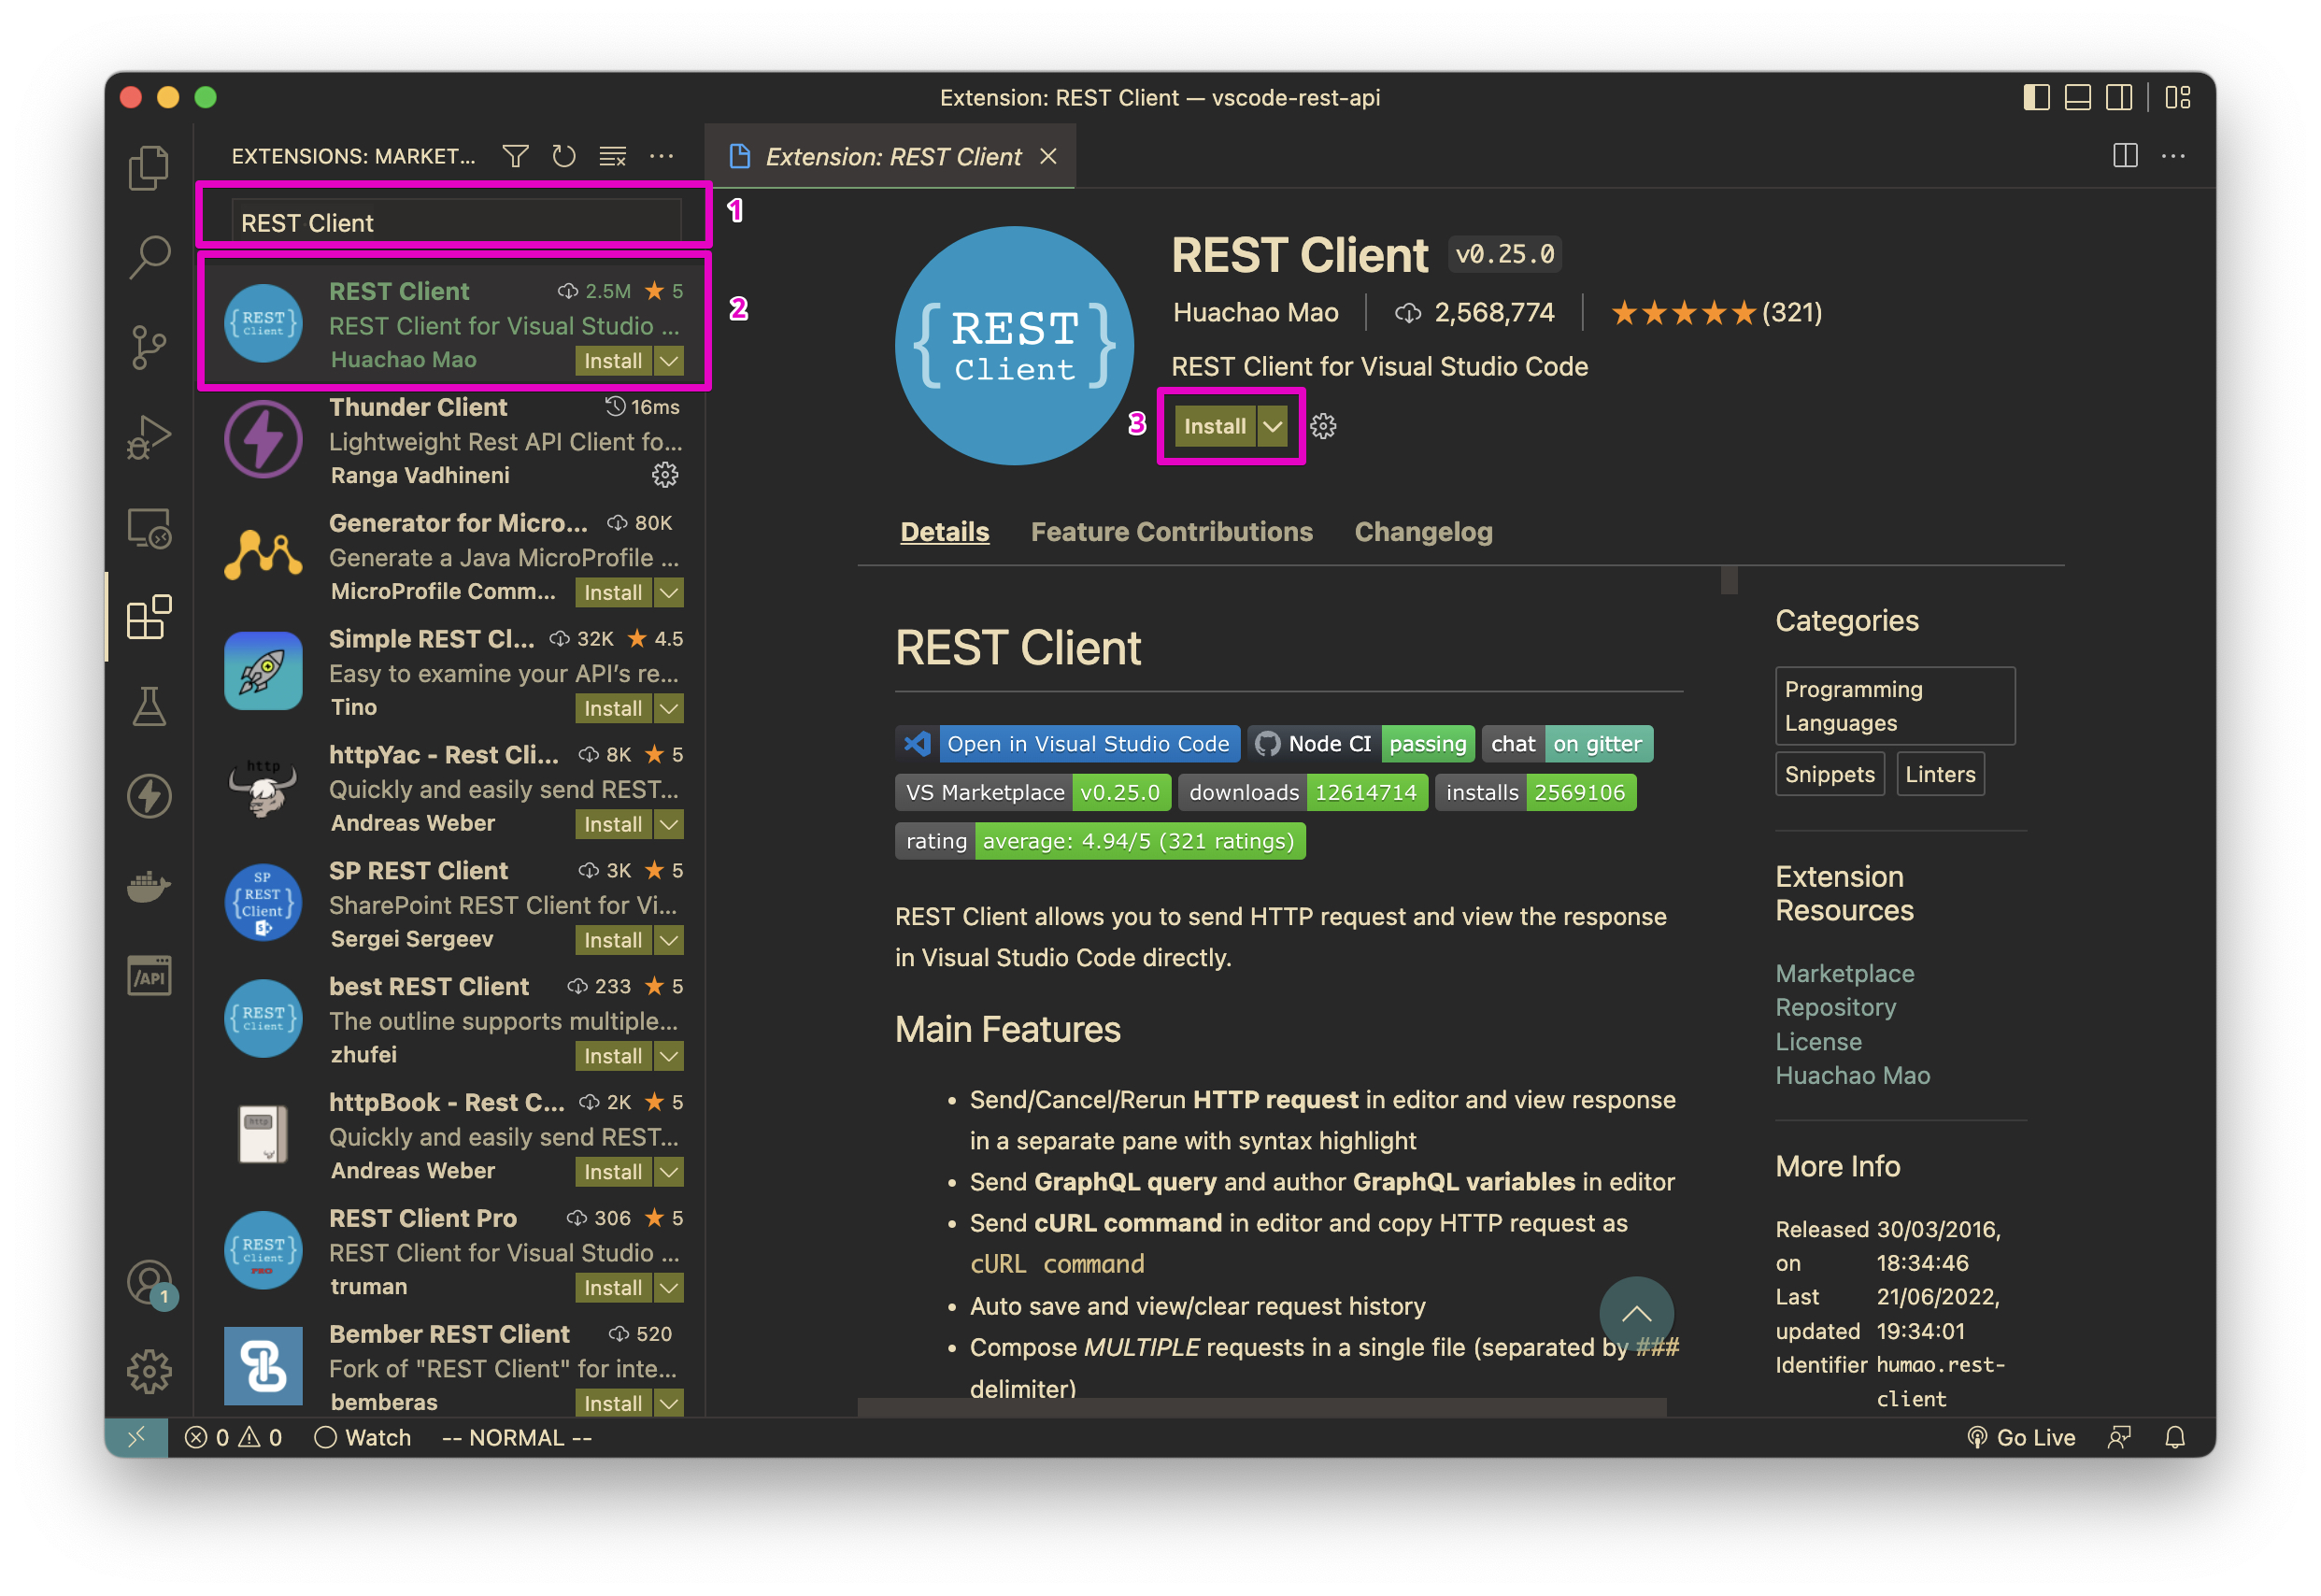Click the scroll-to-top arrow button

[x=1636, y=1314]
